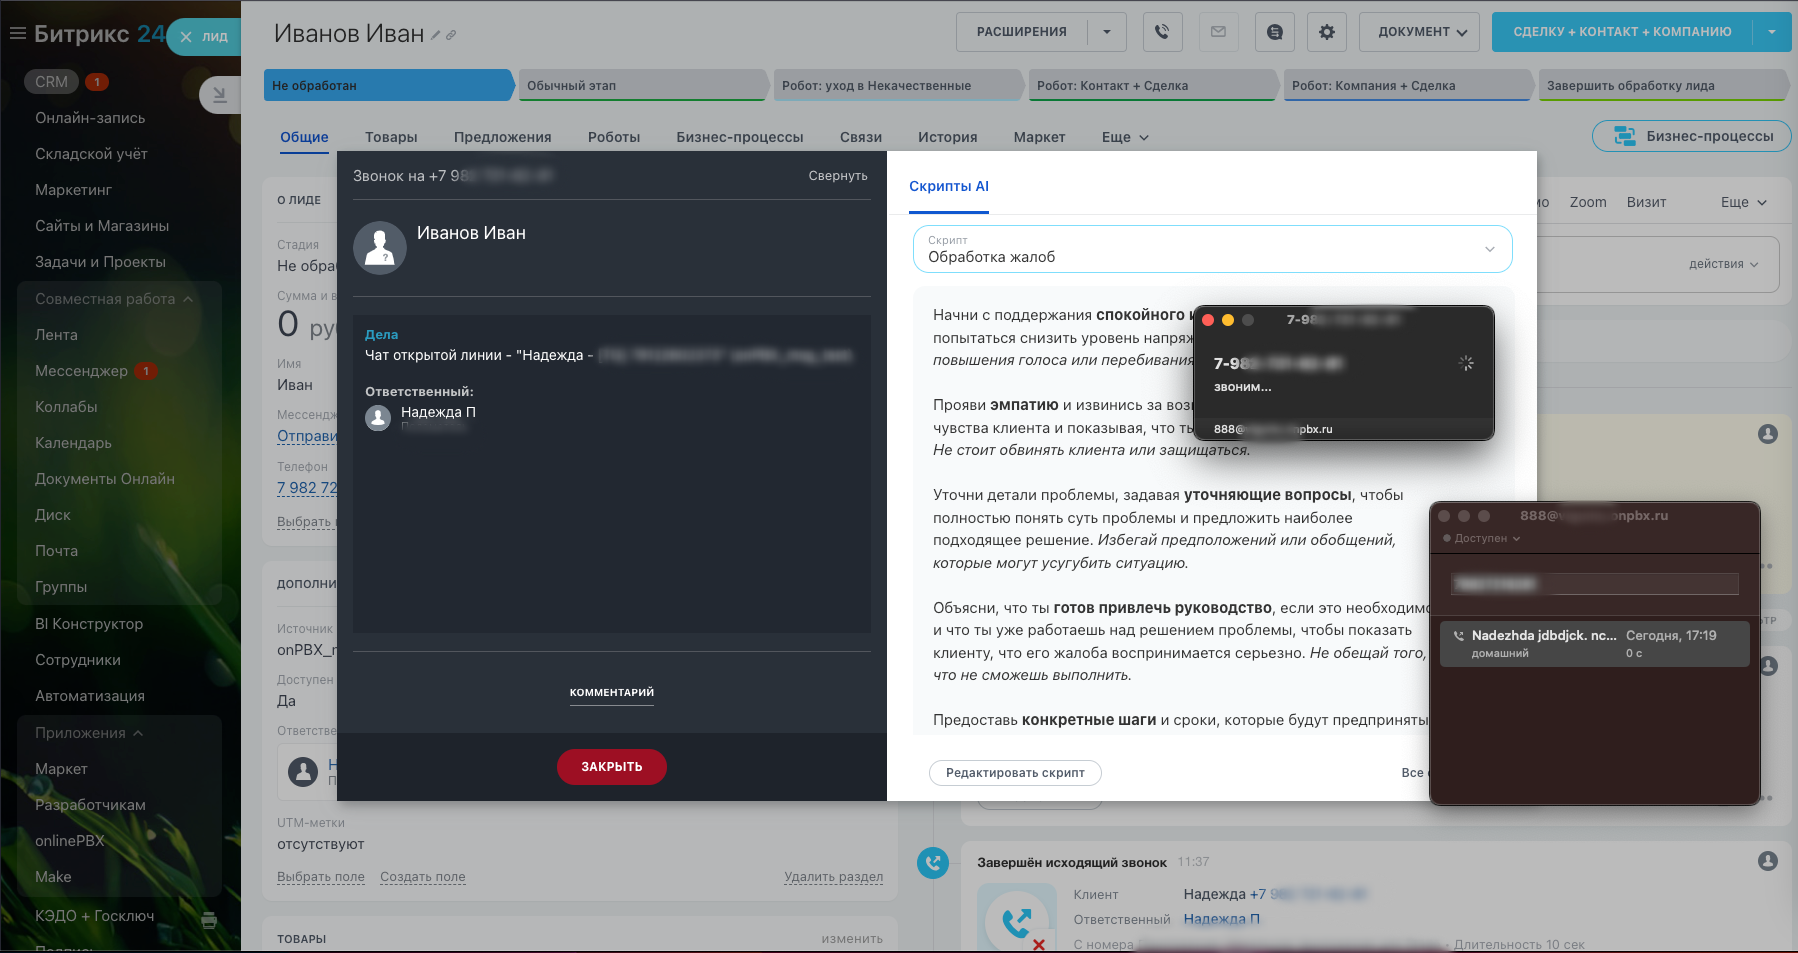Select stage 'Робот: уход в Некачественные'
This screenshot has width=1798, height=953.
[x=899, y=85]
